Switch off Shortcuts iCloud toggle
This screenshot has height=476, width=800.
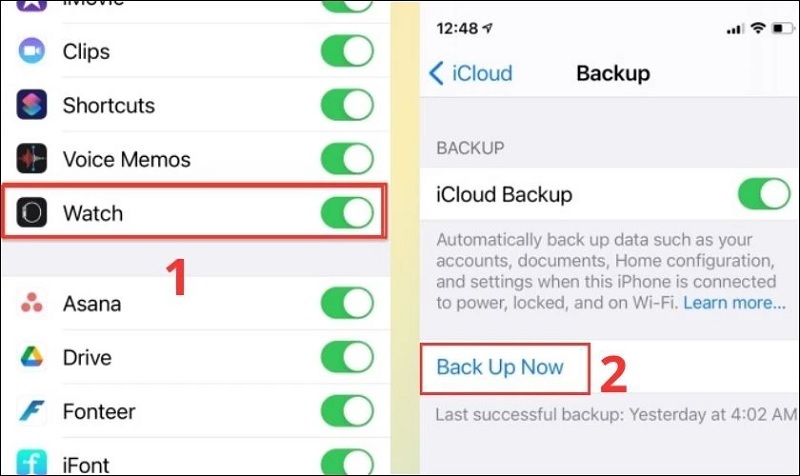point(347,105)
